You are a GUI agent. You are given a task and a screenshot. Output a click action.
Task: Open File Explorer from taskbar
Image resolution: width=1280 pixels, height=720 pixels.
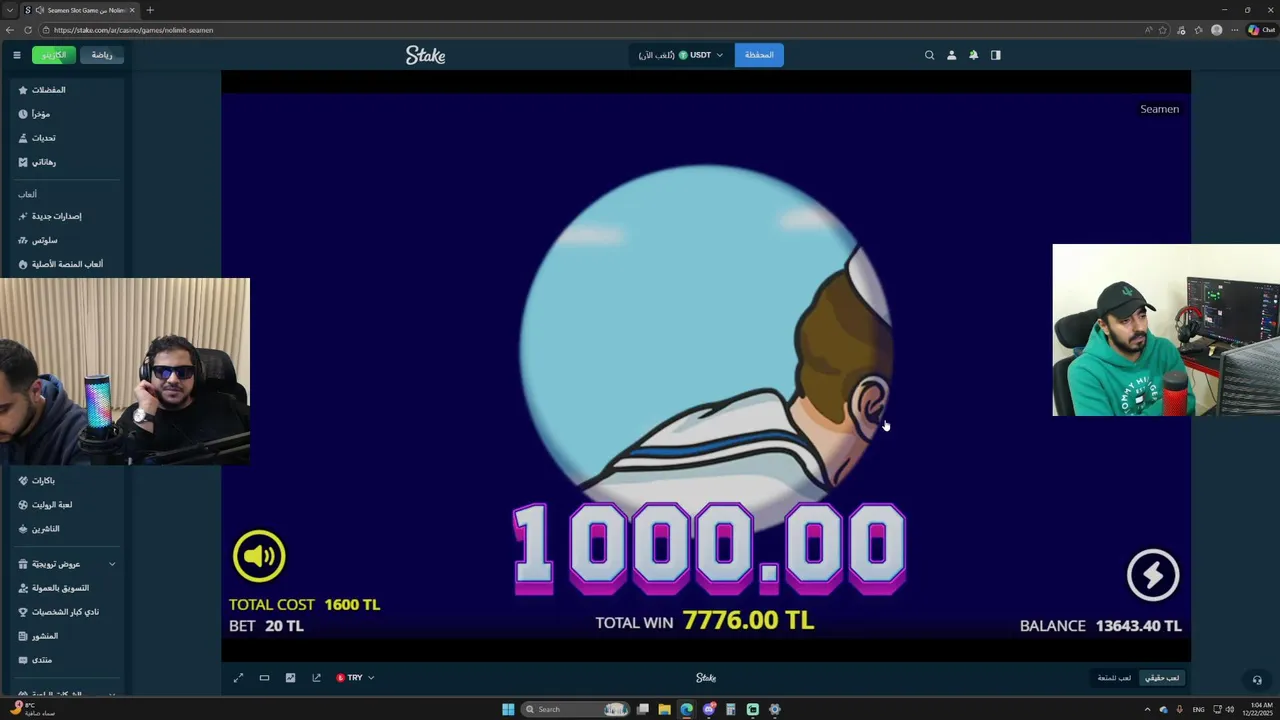click(664, 709)
